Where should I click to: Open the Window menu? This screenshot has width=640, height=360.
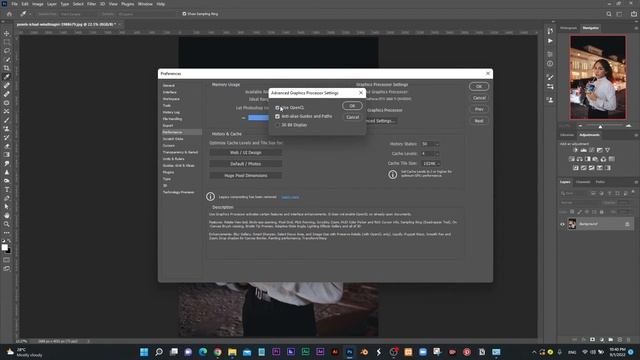pyautogui.click(x=145, y=4)
